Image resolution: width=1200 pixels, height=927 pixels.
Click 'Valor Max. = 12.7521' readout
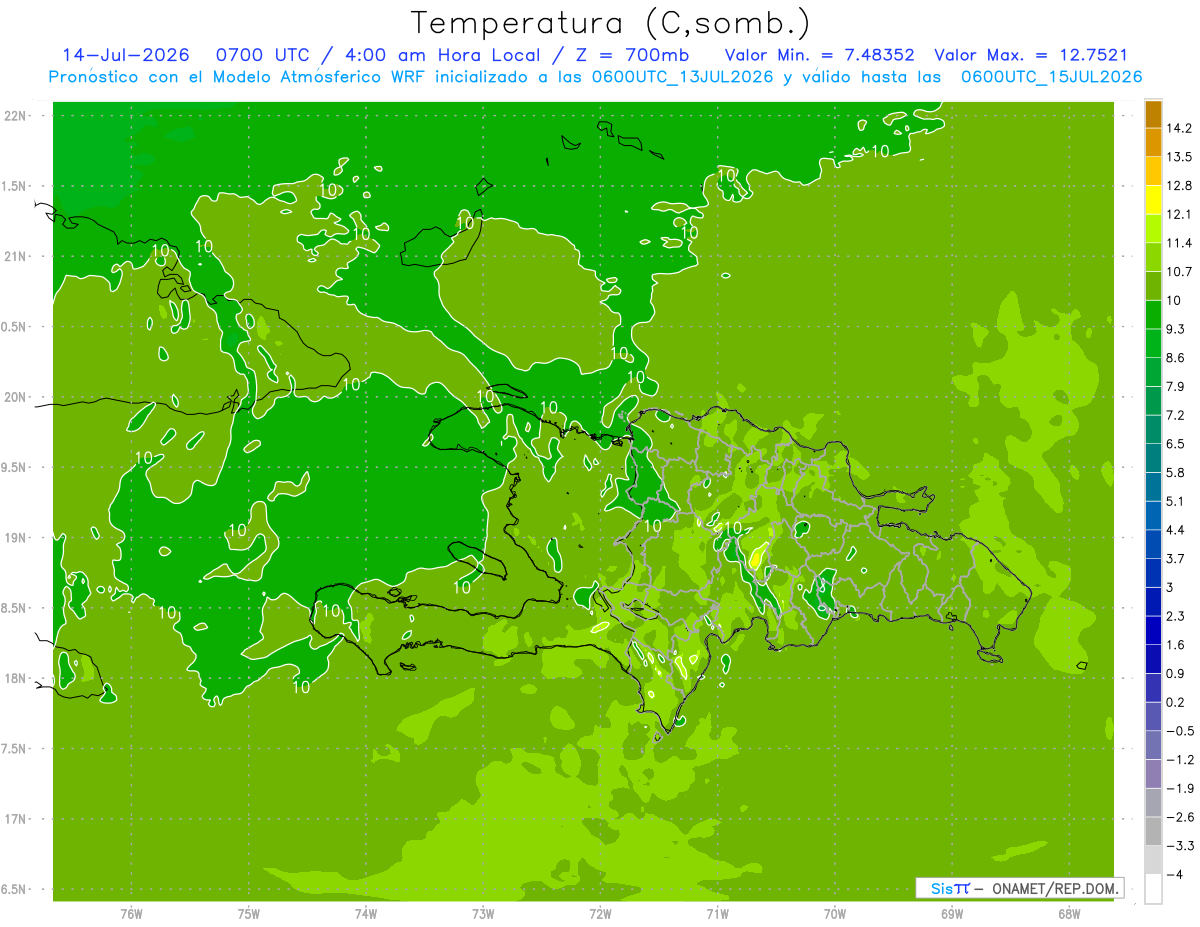pos(1031,55)
